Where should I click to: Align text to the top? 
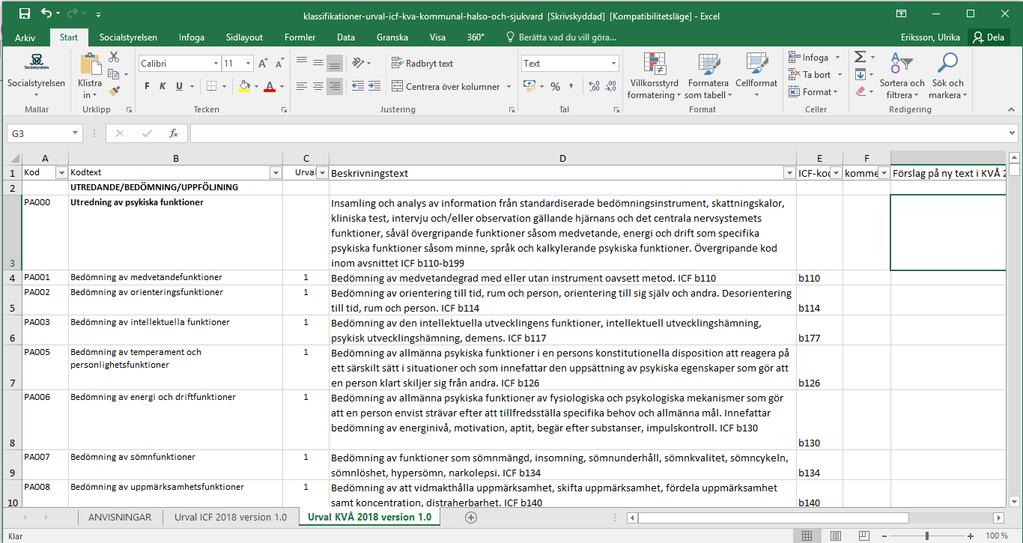(x=301, y=63)
